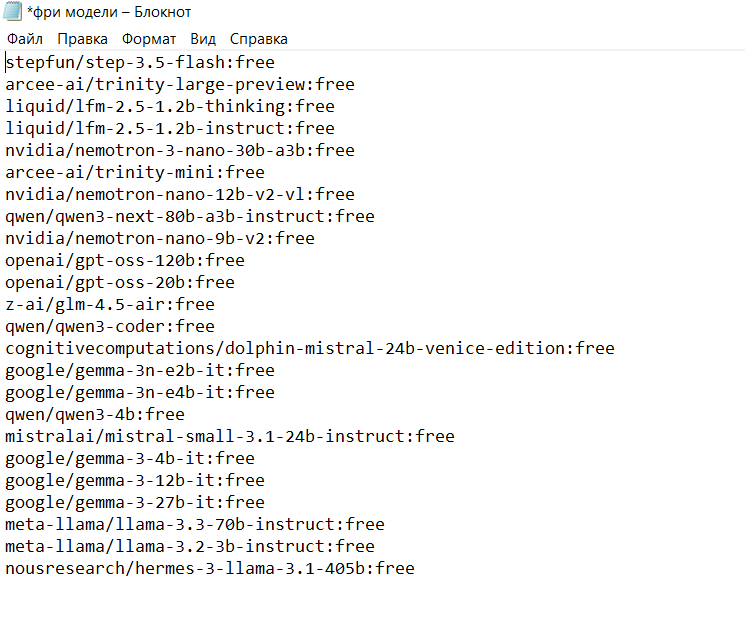Screen dimensions: 745x634
Task: Place cursor on google/gemma-3n-e2b-it:free line
Action: tap(140, 370)
